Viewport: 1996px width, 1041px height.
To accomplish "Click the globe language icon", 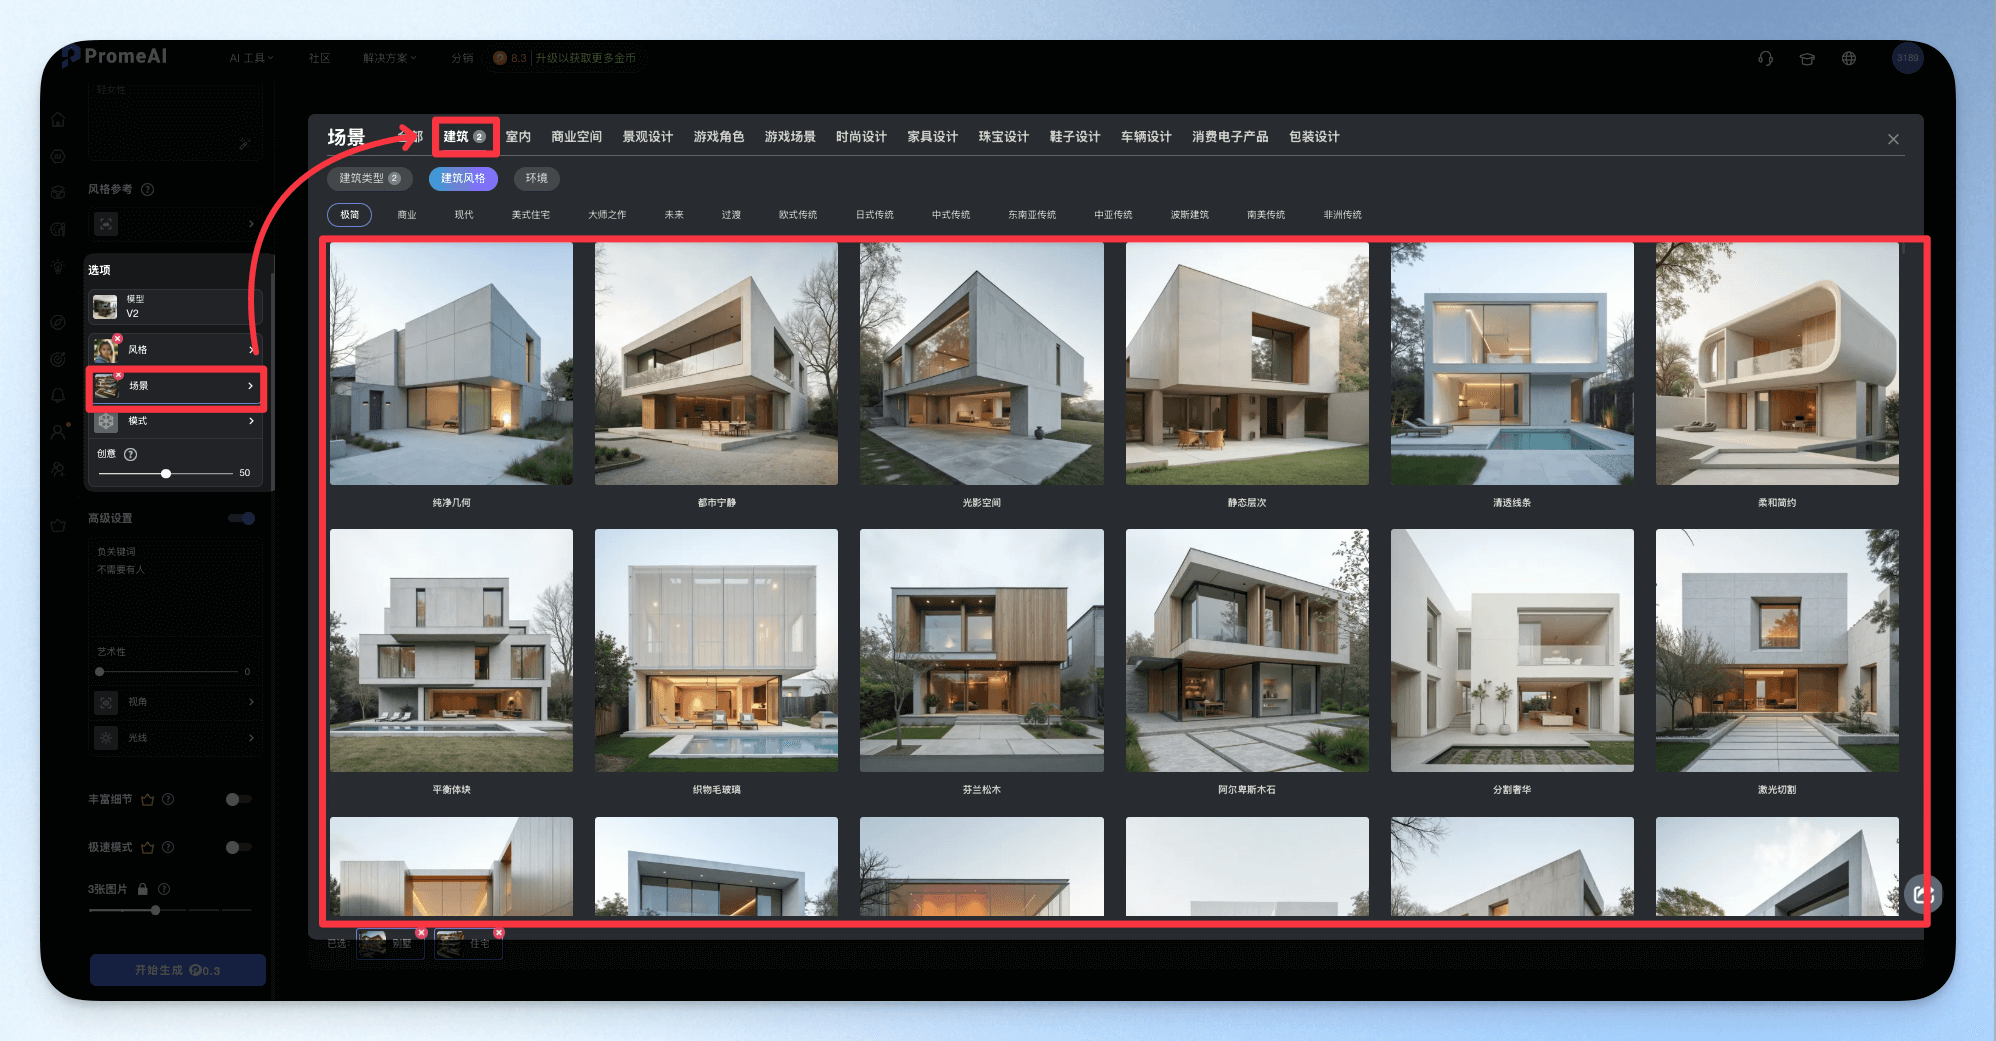I will coord(1849,58).
